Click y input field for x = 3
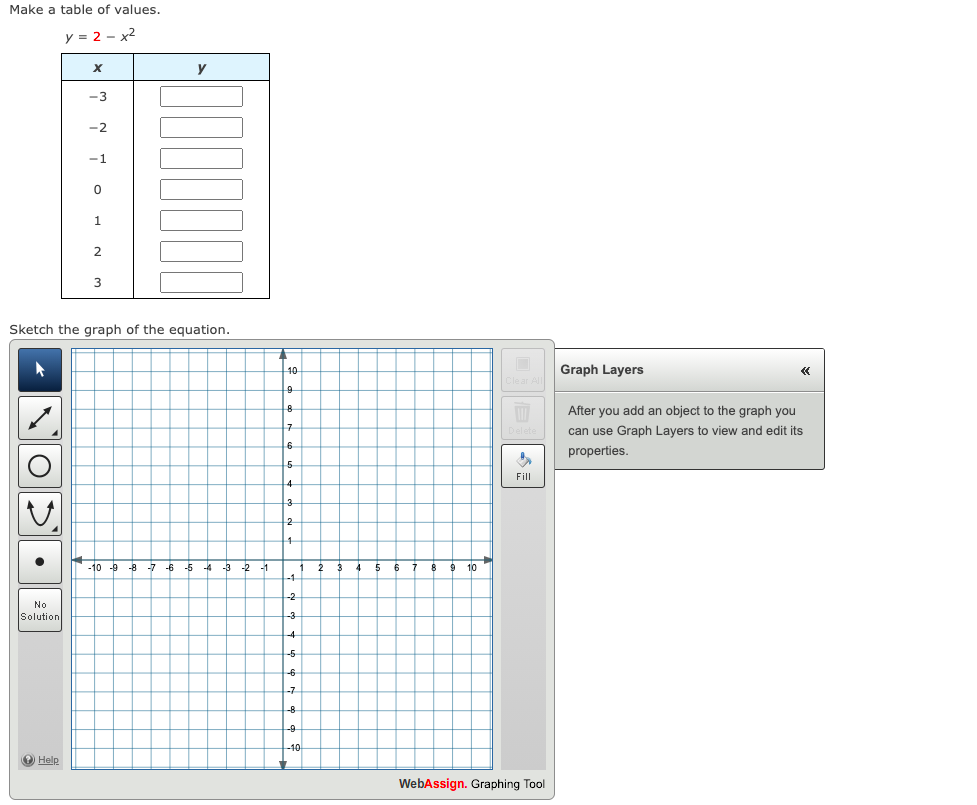977x805 pixels. pos(201,282)
